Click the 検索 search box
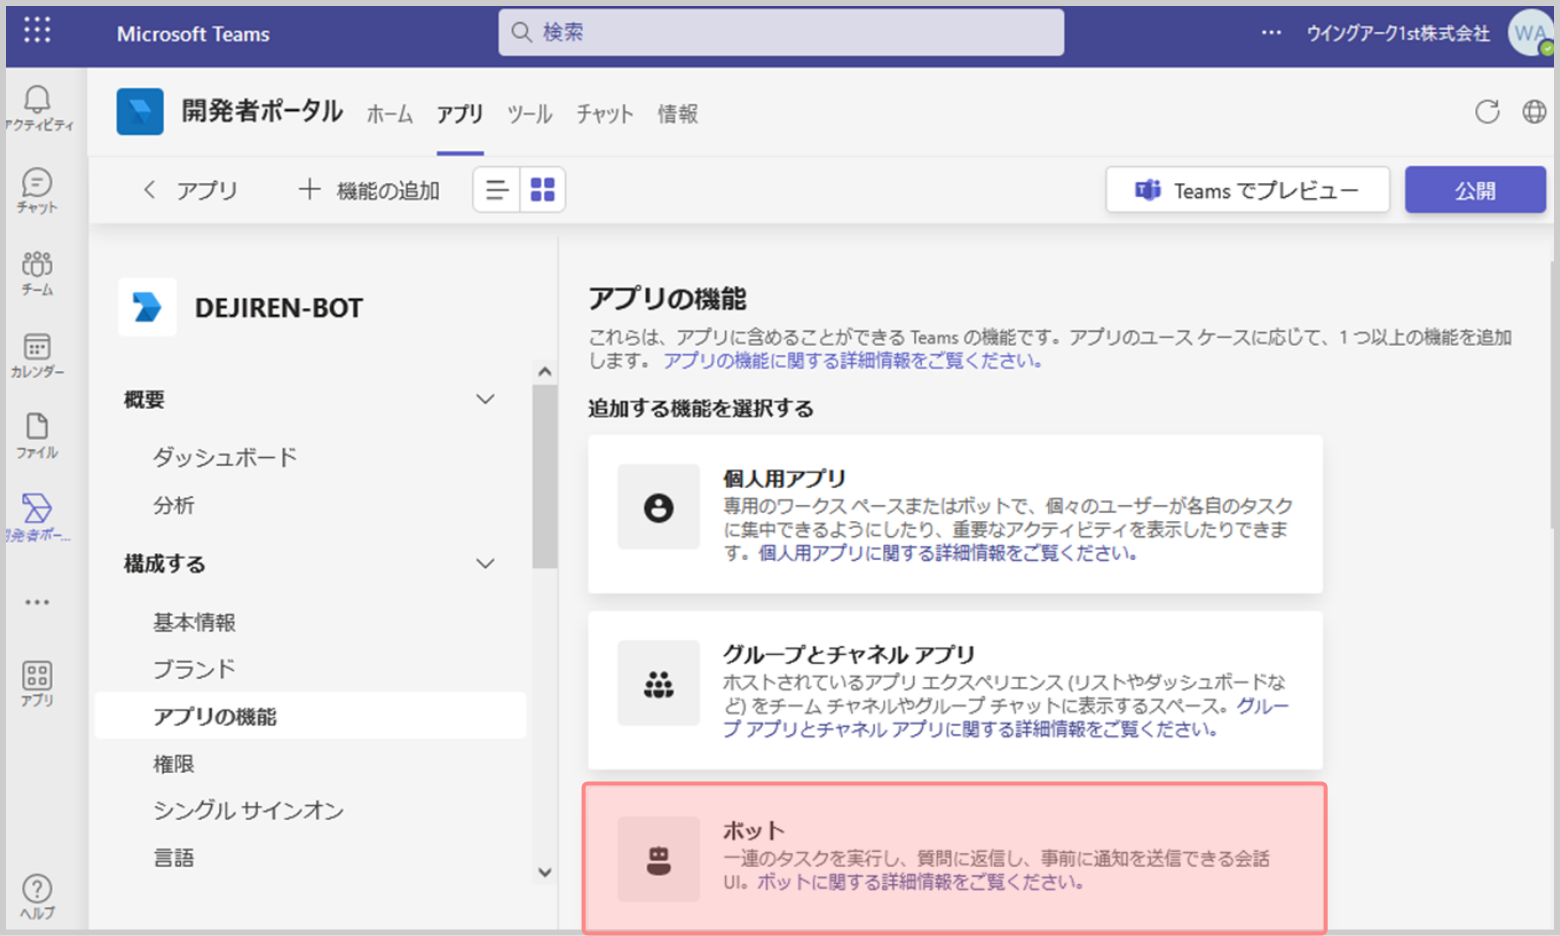 tap(780, 33)
